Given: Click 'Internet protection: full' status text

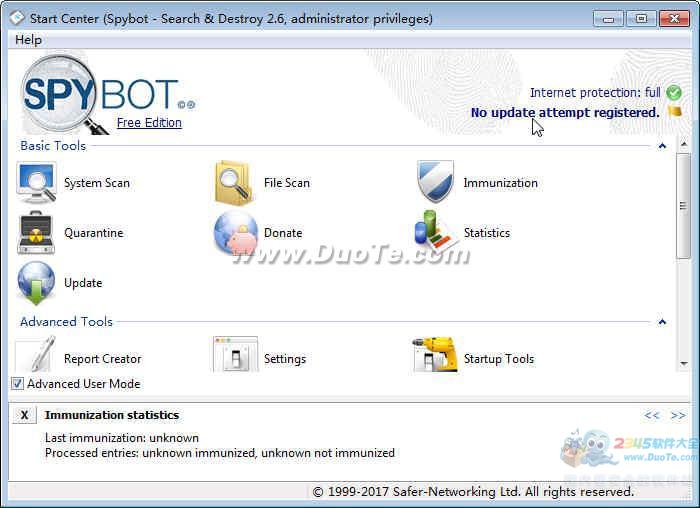Looking at the screenshot, I should click(x=595, y=93).
